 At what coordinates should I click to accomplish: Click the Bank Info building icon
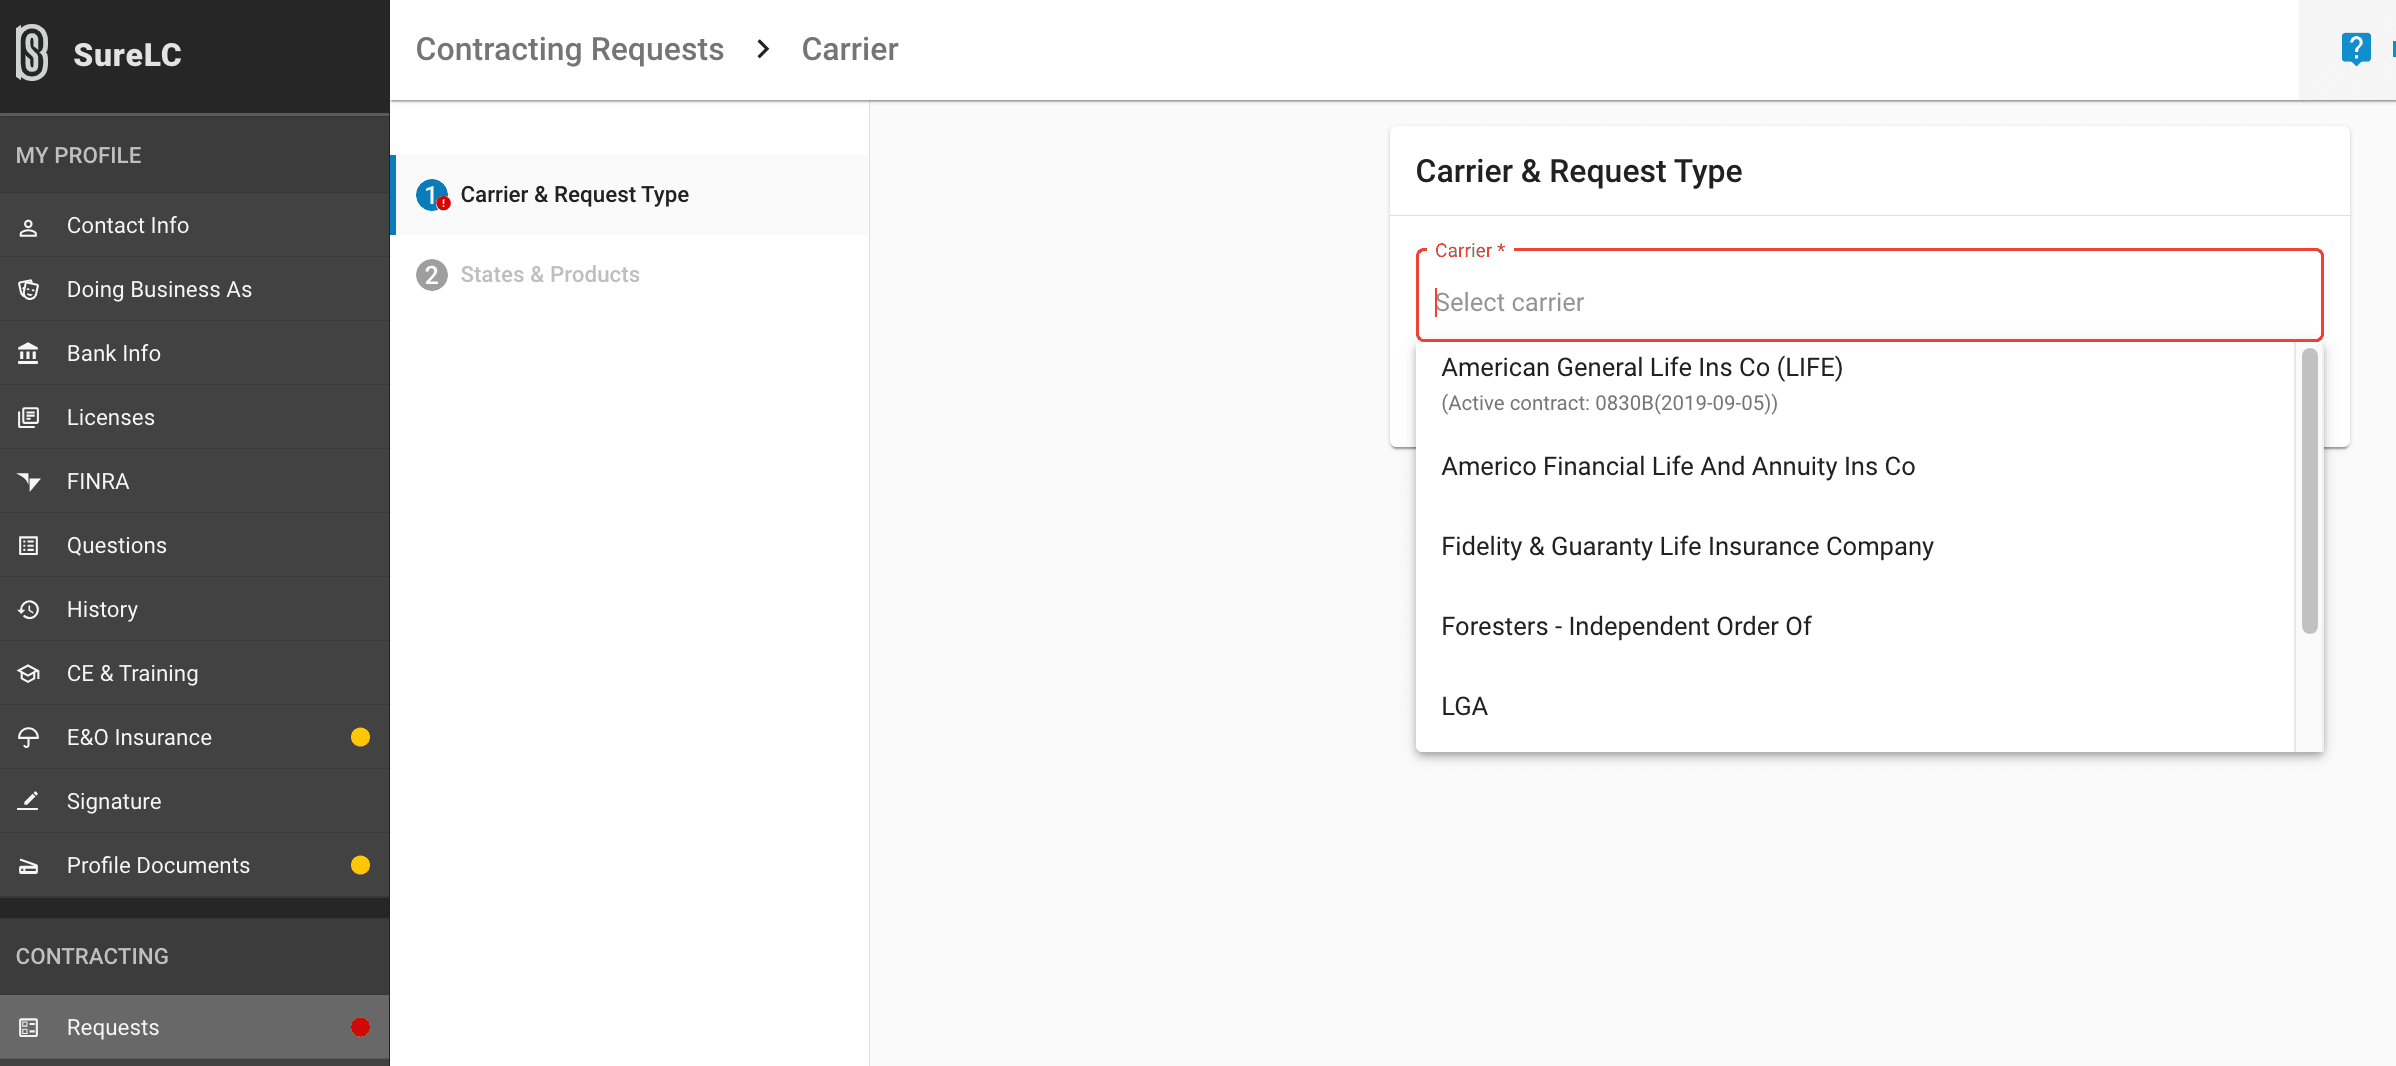click(x=29, y=354)
